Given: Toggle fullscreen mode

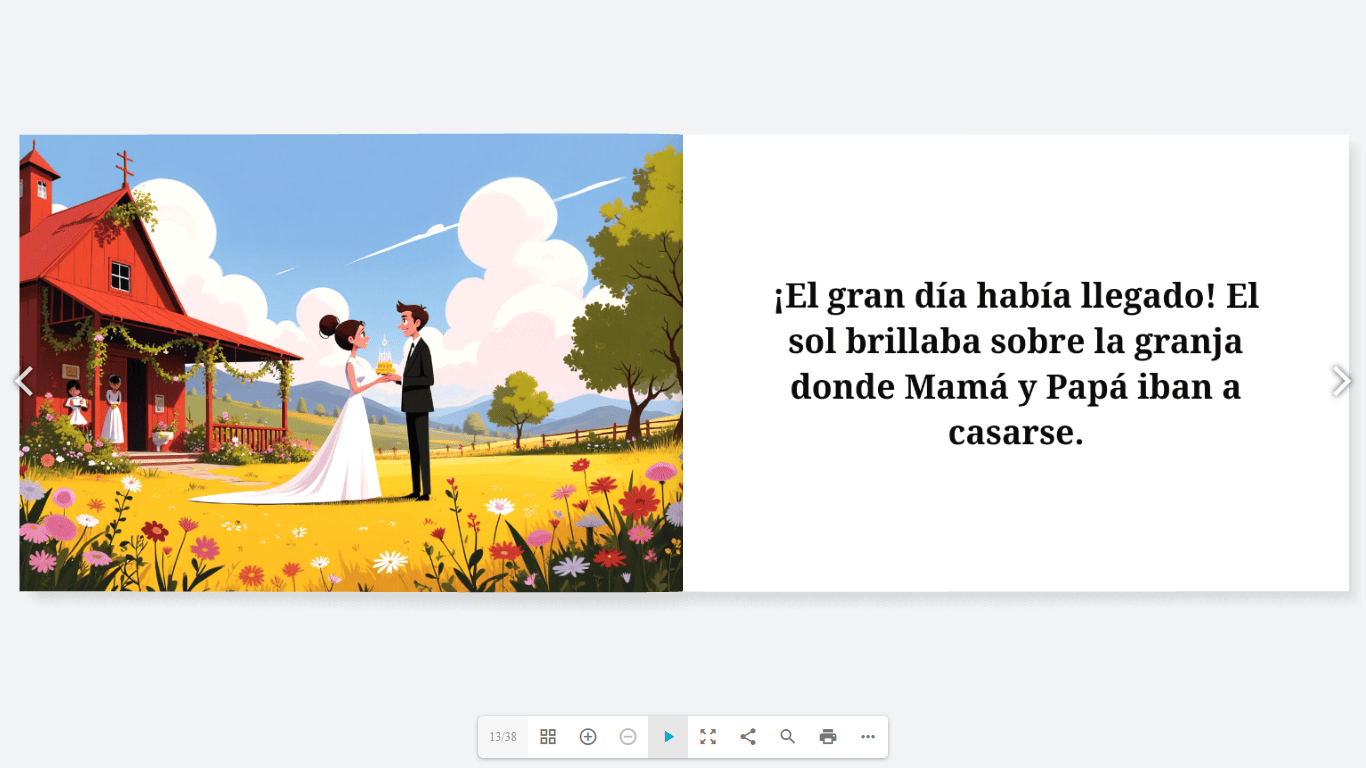Looking at the screenshot, I should coord(708,737).
